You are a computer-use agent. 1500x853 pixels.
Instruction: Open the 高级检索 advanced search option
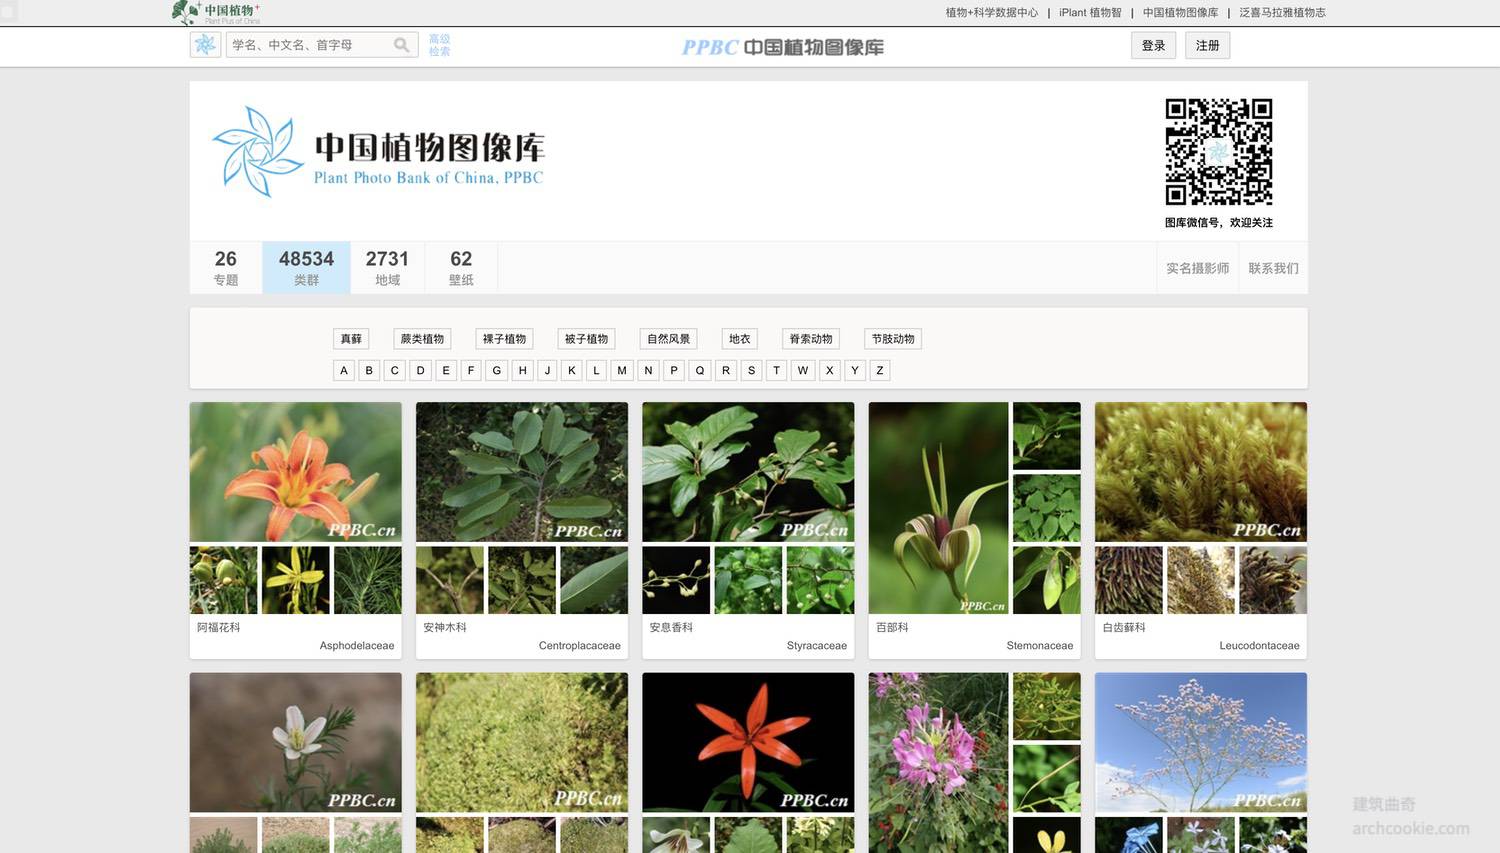(439, 45)
